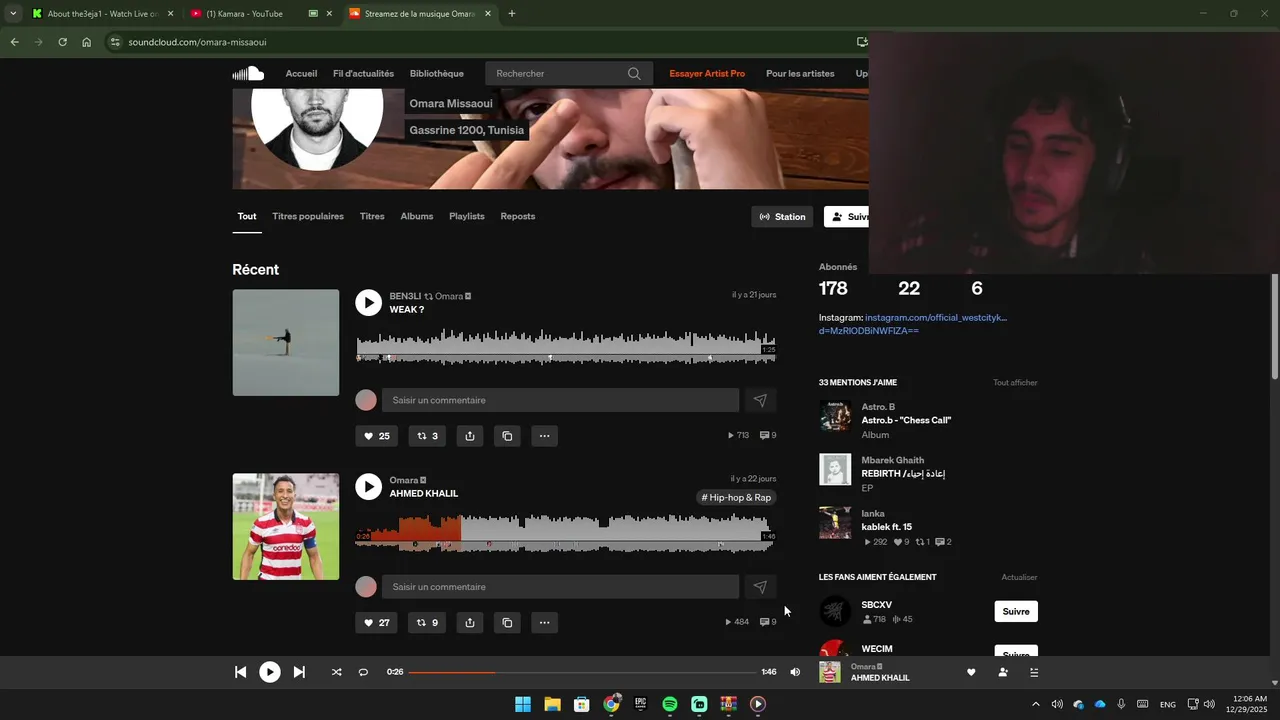The image size is (1280, 720).
Task: Open Spotify from the taskbar
Action: [x=670, y=704]
